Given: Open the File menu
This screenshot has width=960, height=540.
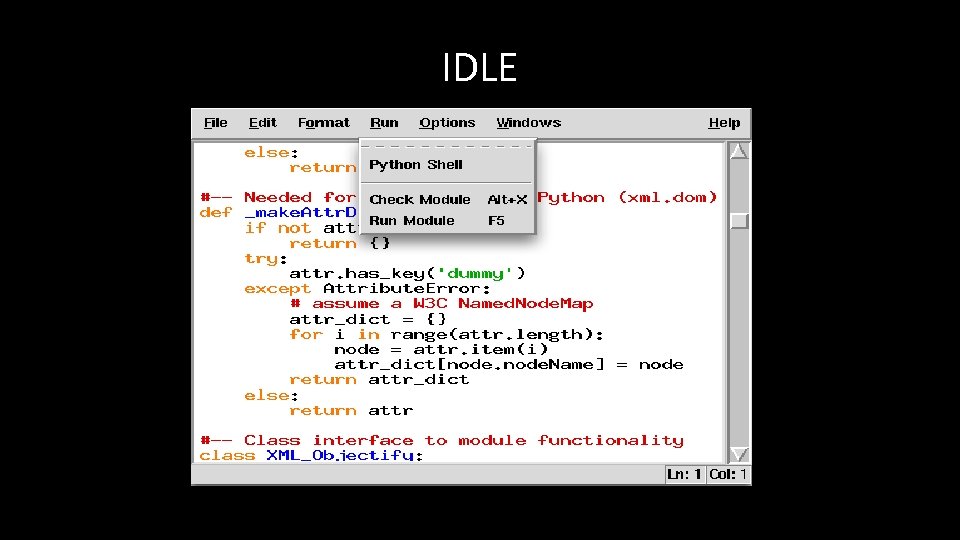Looking at the screenshot, I should [x=216, y=122].
